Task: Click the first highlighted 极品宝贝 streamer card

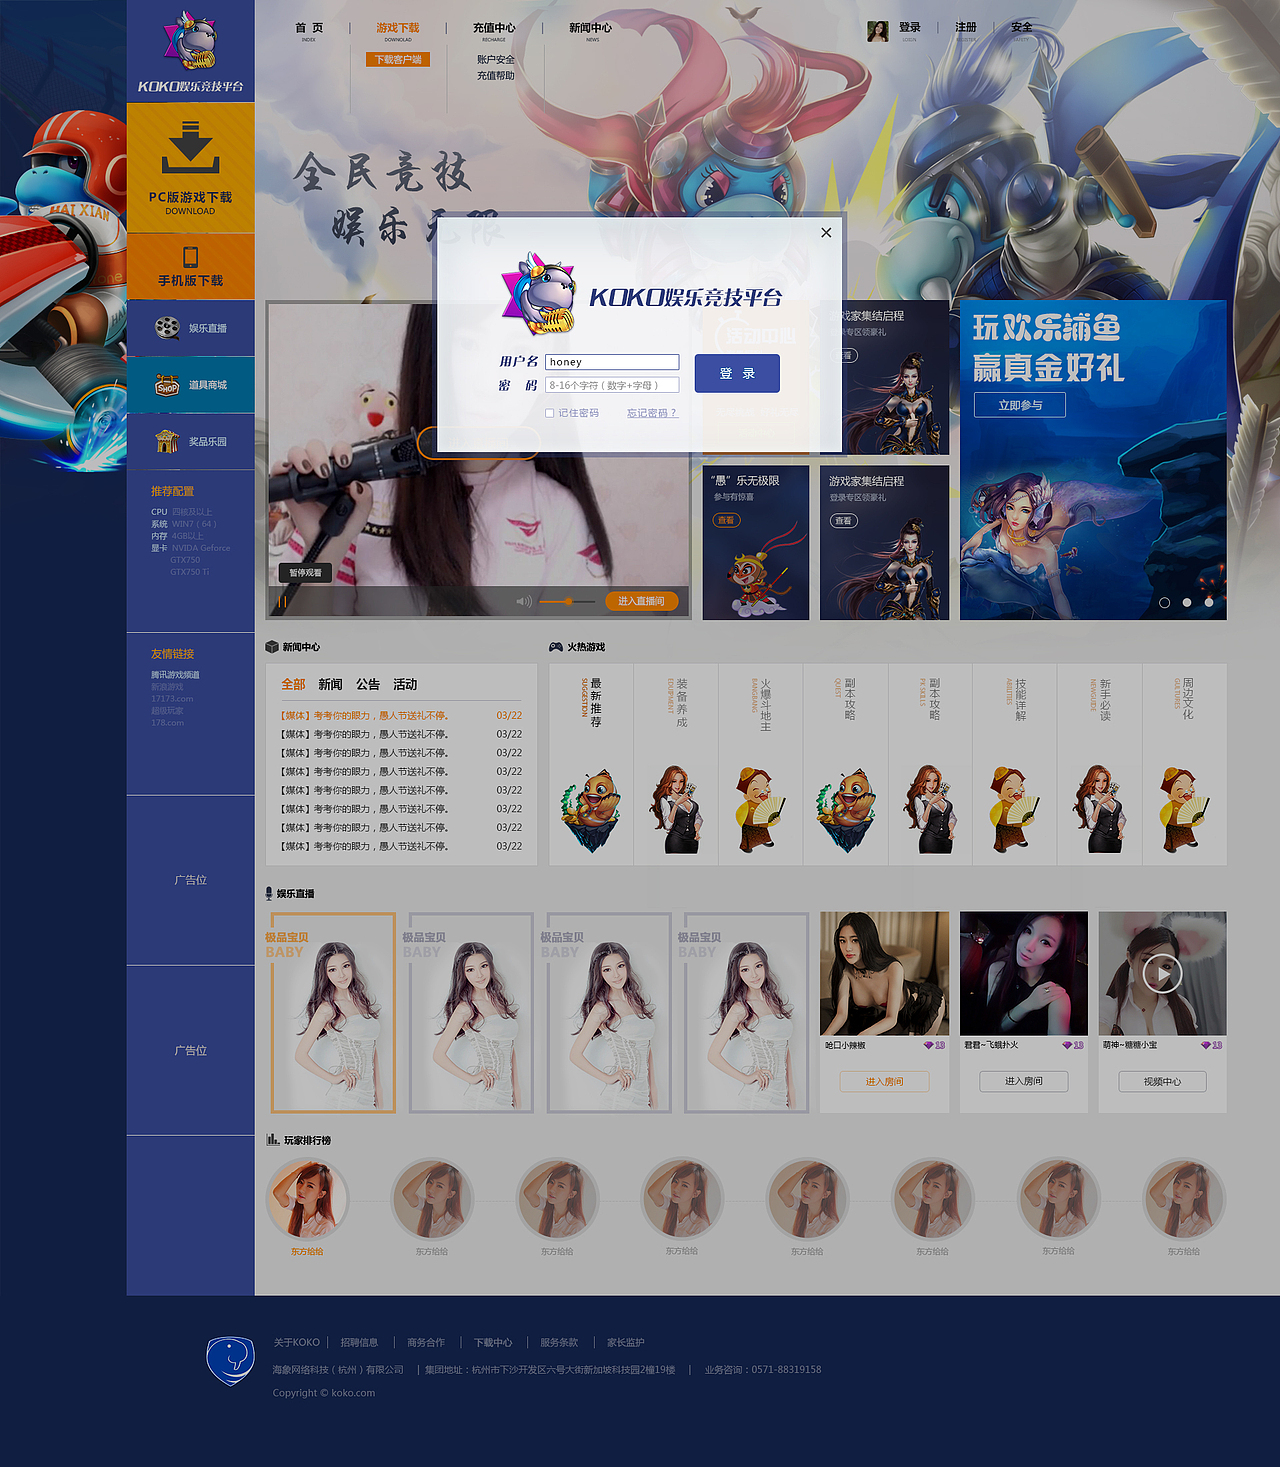Action: [x=333, y=1012]
